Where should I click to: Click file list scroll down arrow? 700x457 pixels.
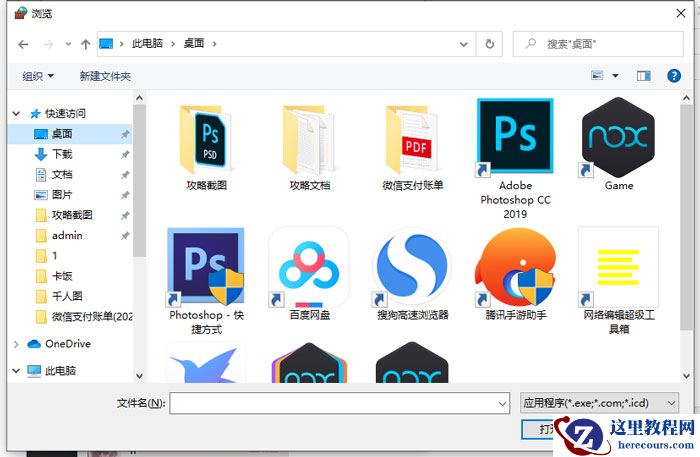click(x=687, y=376)
